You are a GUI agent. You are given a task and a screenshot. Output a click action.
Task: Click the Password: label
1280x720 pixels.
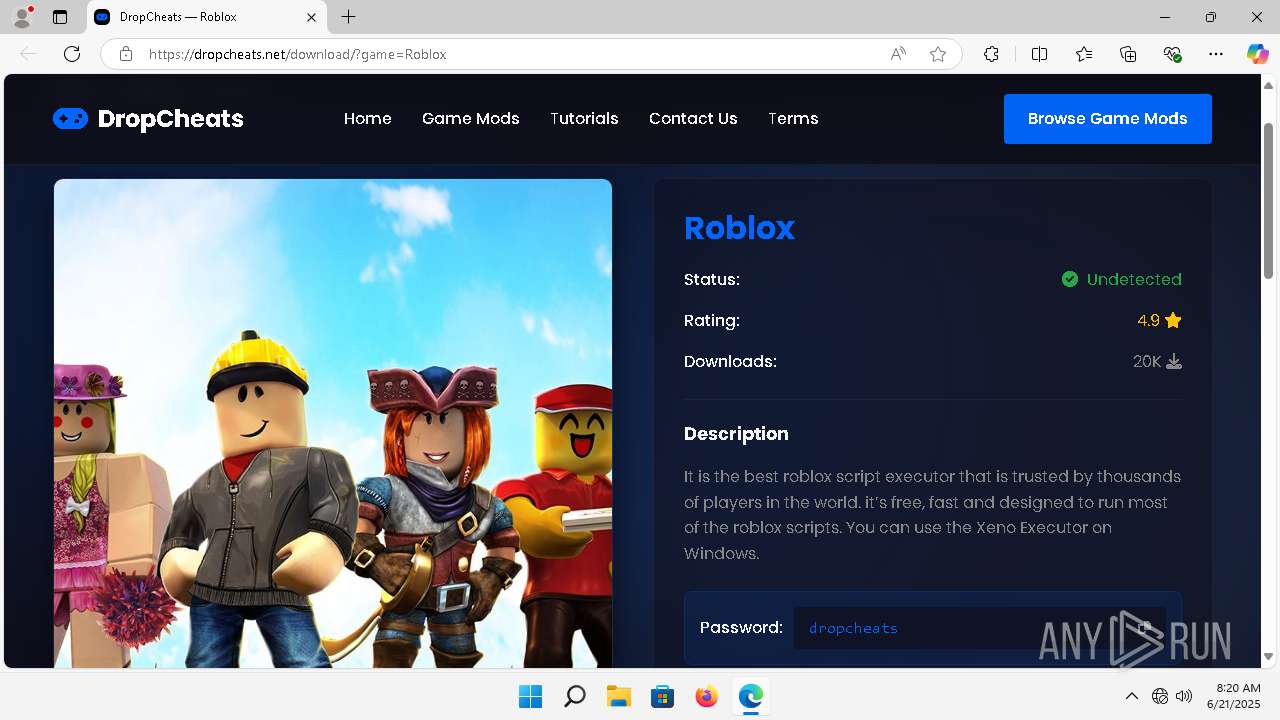coord(741,627)
